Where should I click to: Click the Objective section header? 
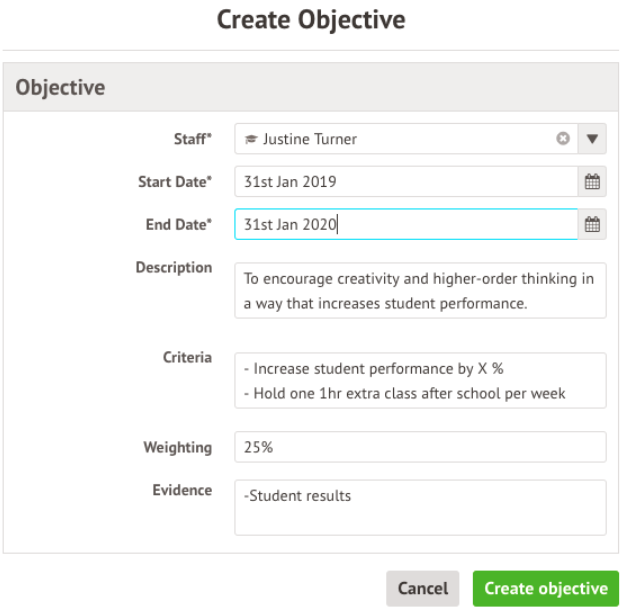click(x=61, y=88)
